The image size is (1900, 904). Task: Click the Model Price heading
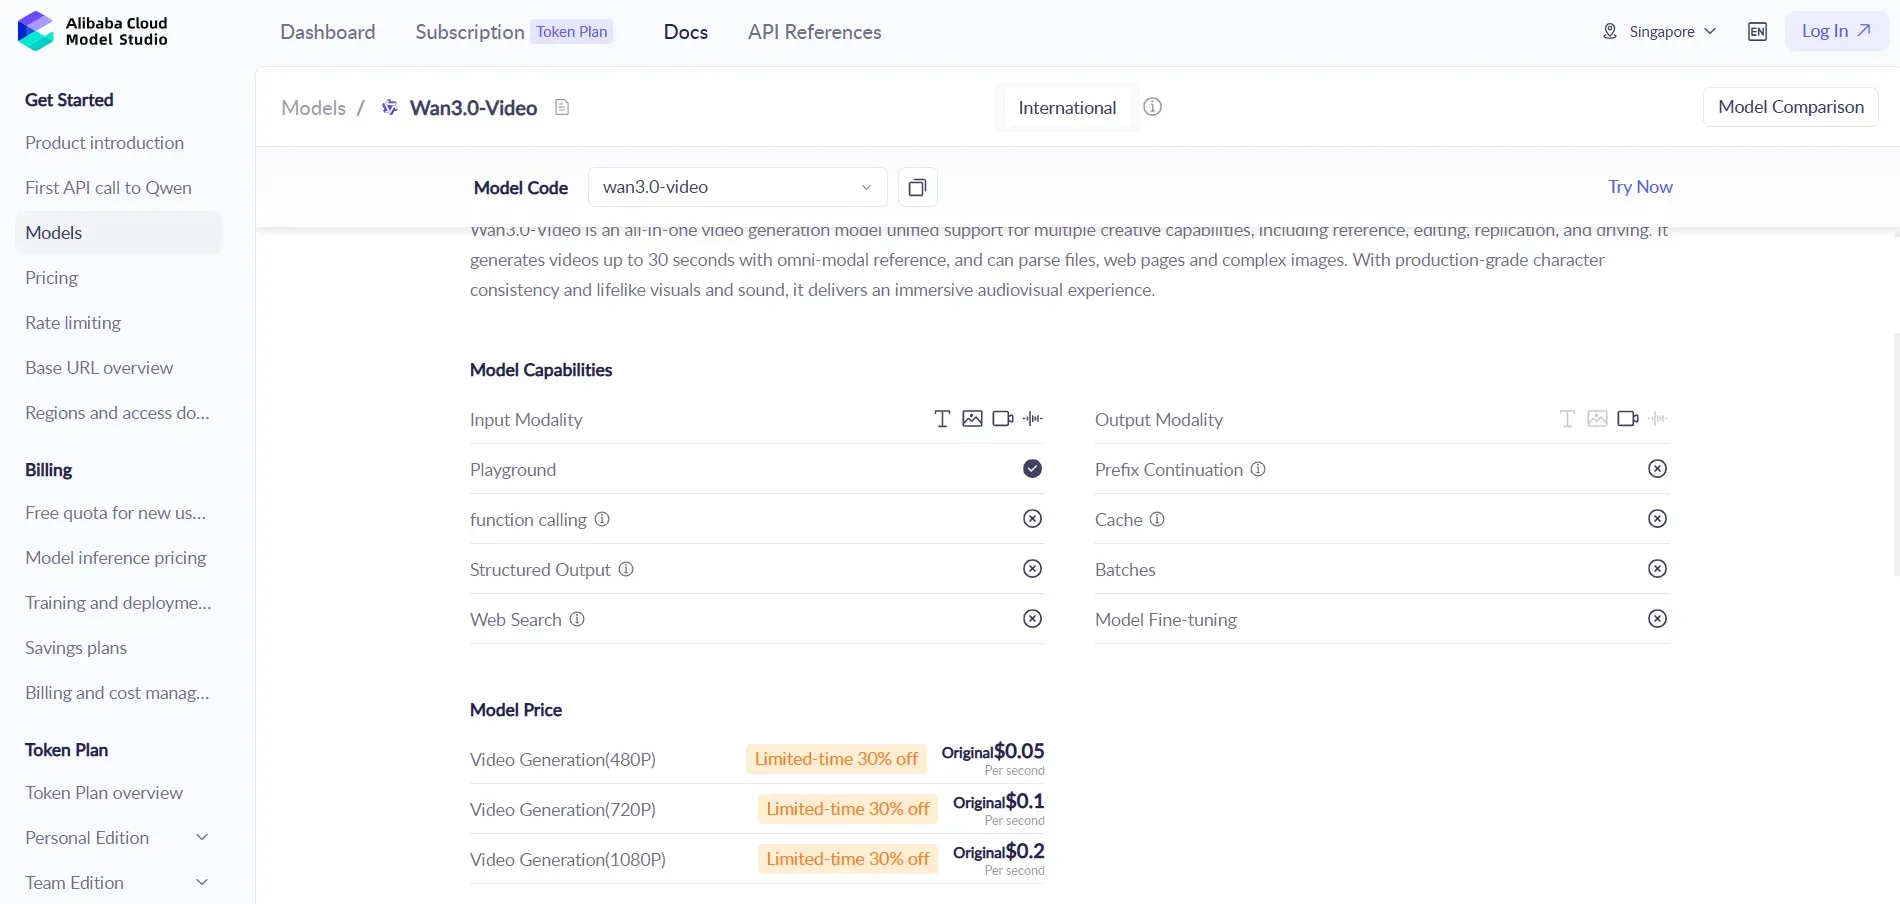tap(516, 710)
